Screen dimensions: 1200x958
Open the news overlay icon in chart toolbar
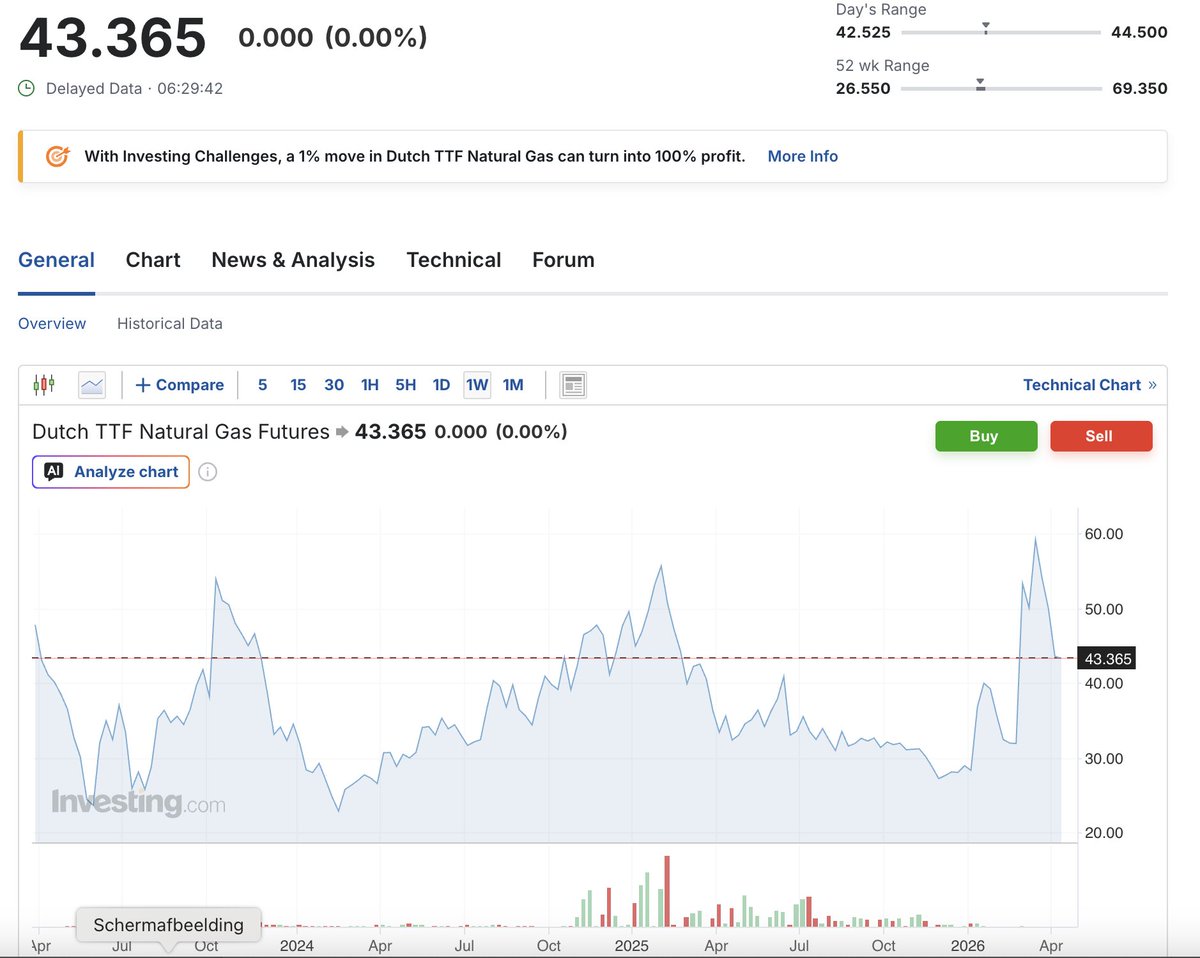pos(573,385)
